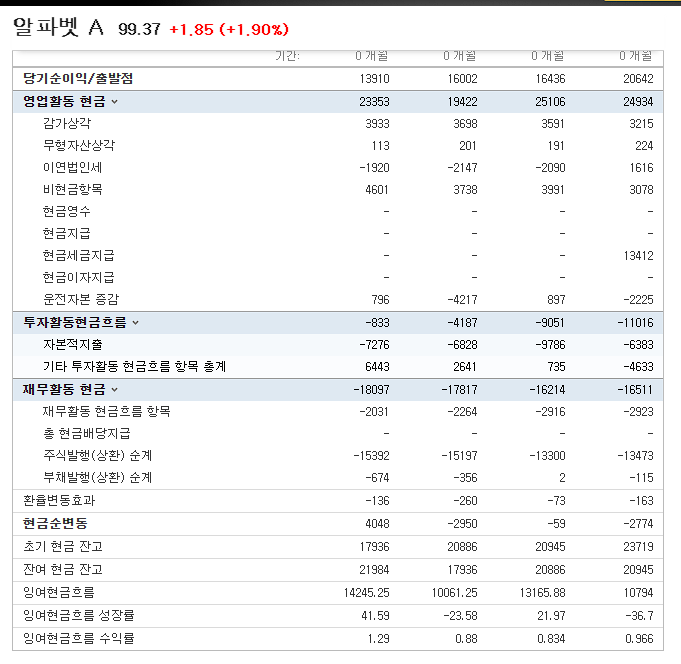This screenshot has width=681, height=664.
Task: Click the 재무활동 현금 row label
Action: 64,390
